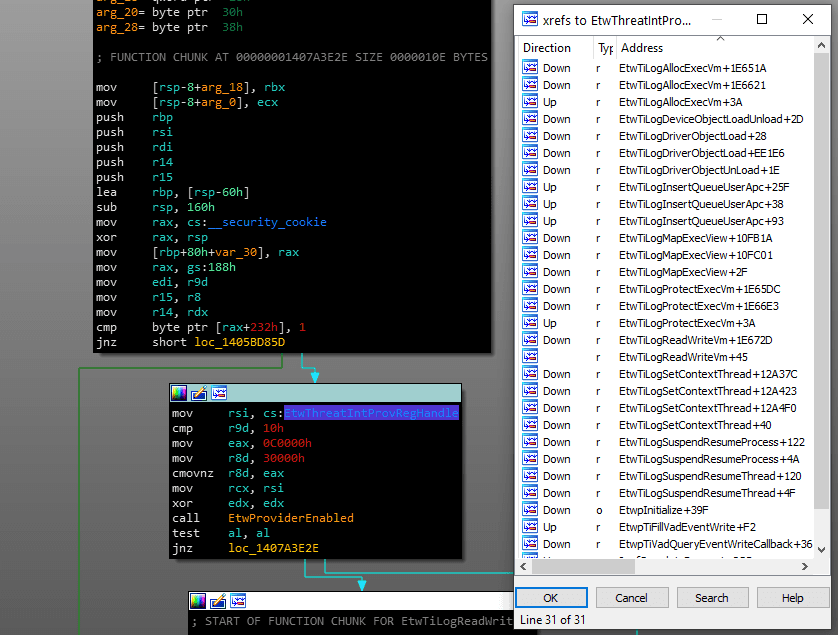
Task: Click the loc_1407A3E2E jump target
Action: click(x=273, y=548)
